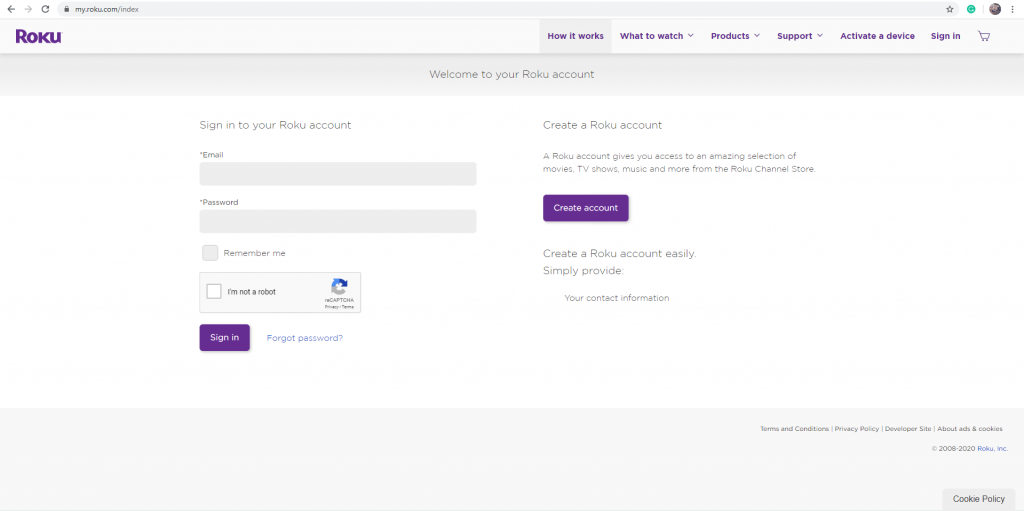Go to Activate a device
This screenshot has height=511, width=1024.
coord(877,36)
